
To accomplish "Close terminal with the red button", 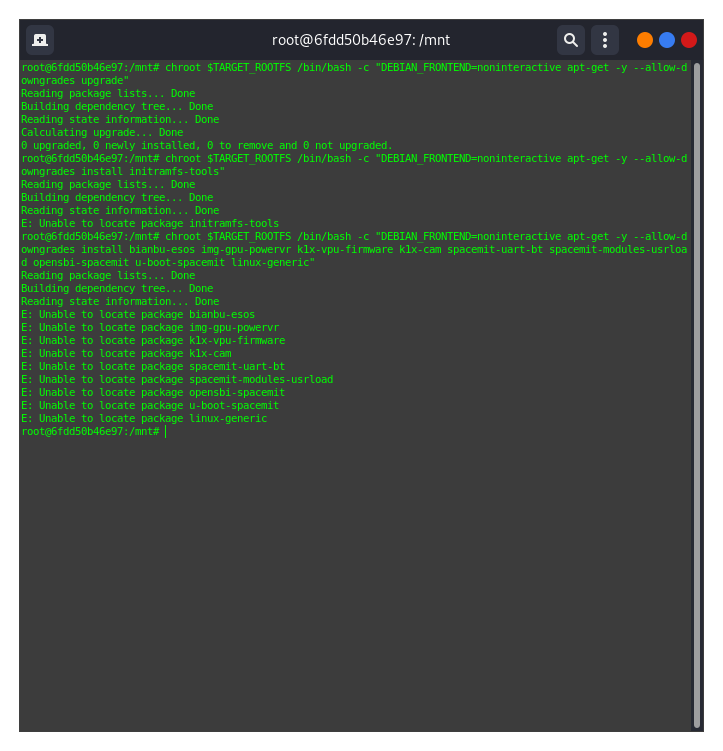I will pos(689,40).
